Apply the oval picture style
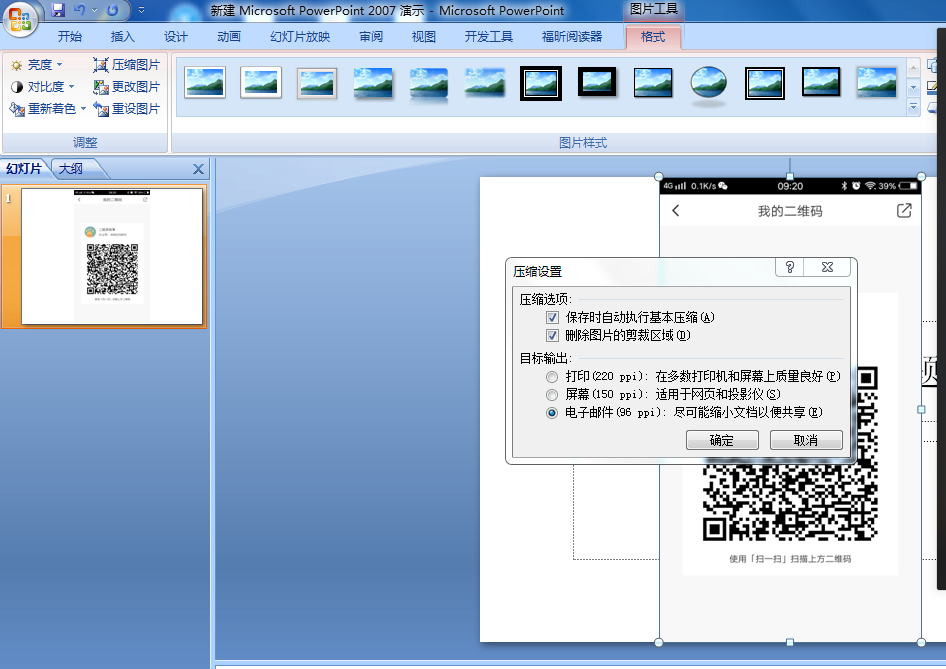946x669 pixels. (x=709, y=84)
